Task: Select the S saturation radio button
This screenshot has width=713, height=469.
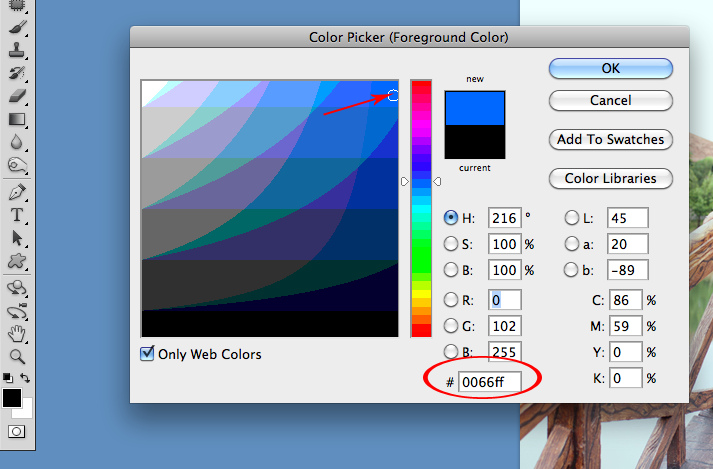Action: [451, 243]
